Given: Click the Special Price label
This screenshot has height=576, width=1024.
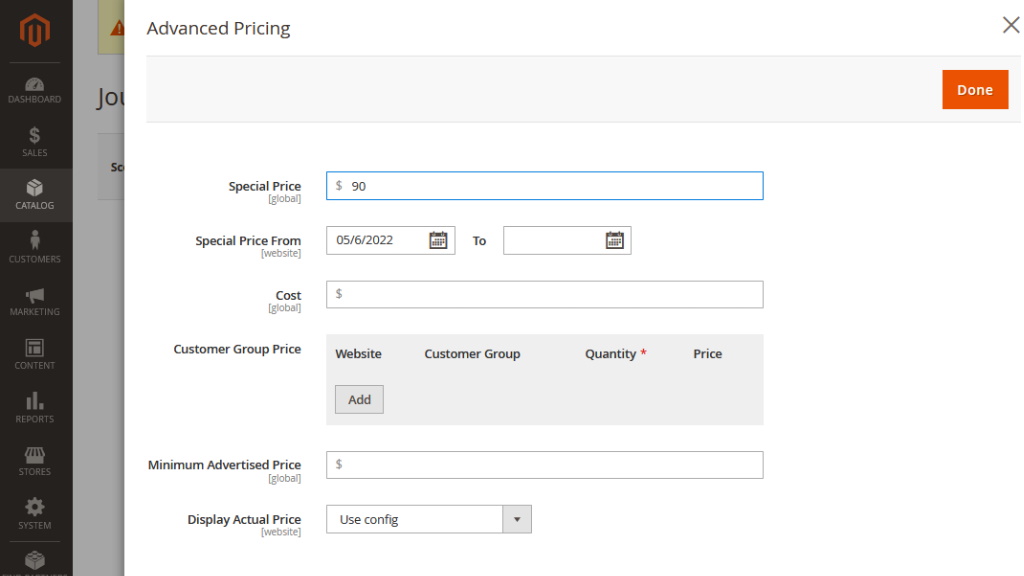Looking at the screenshot, I should point(264,186).
